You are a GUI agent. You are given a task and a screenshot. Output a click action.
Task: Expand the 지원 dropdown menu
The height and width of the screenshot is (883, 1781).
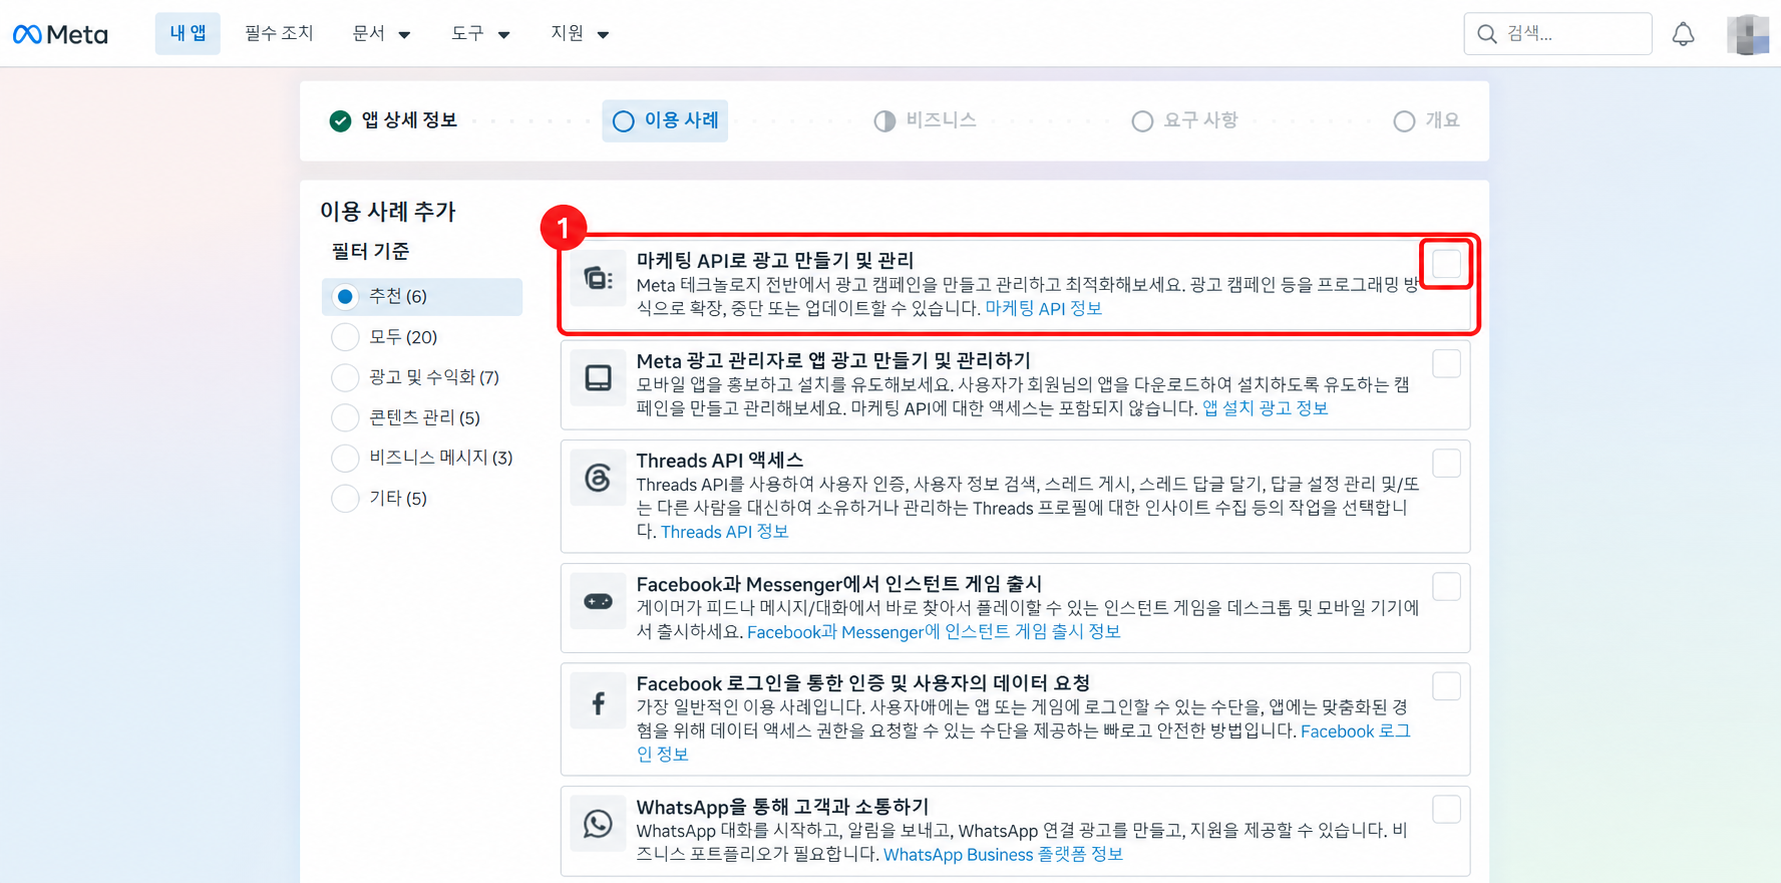click(x=580, y=34)
